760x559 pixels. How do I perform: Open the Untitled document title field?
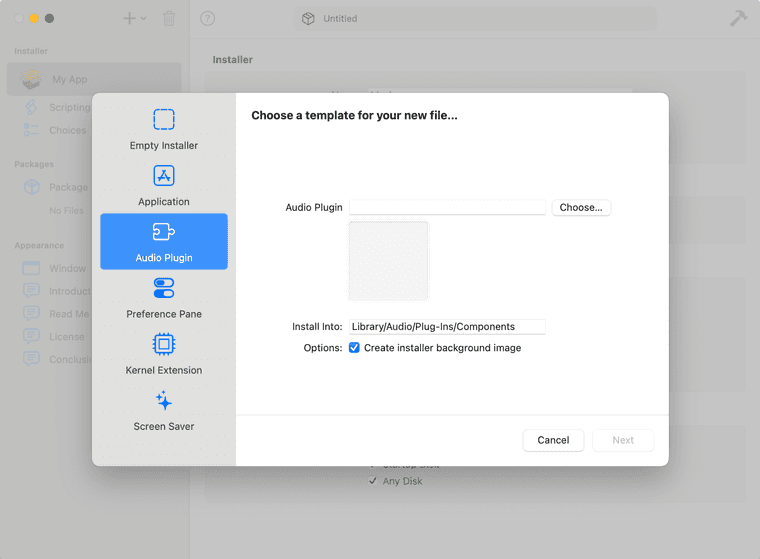tap(475, 18)
